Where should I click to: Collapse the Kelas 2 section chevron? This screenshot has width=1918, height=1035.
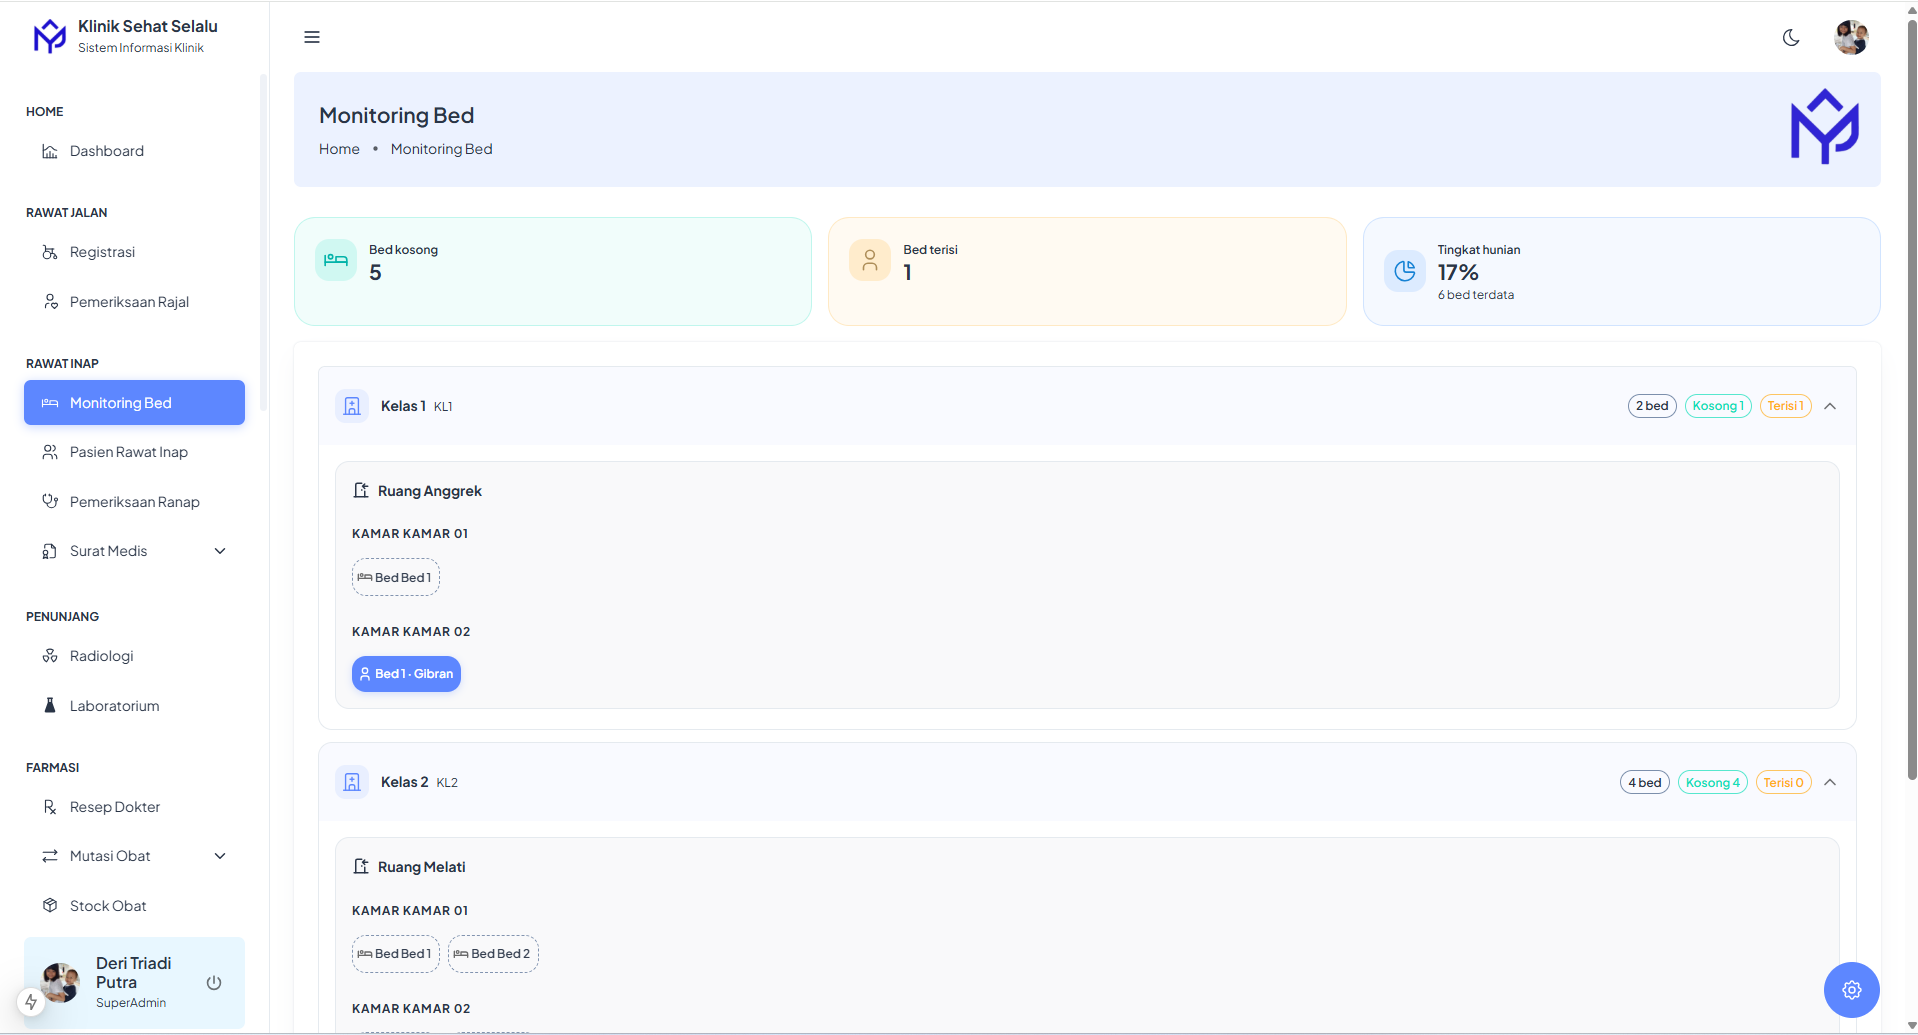pos(1830,782)
